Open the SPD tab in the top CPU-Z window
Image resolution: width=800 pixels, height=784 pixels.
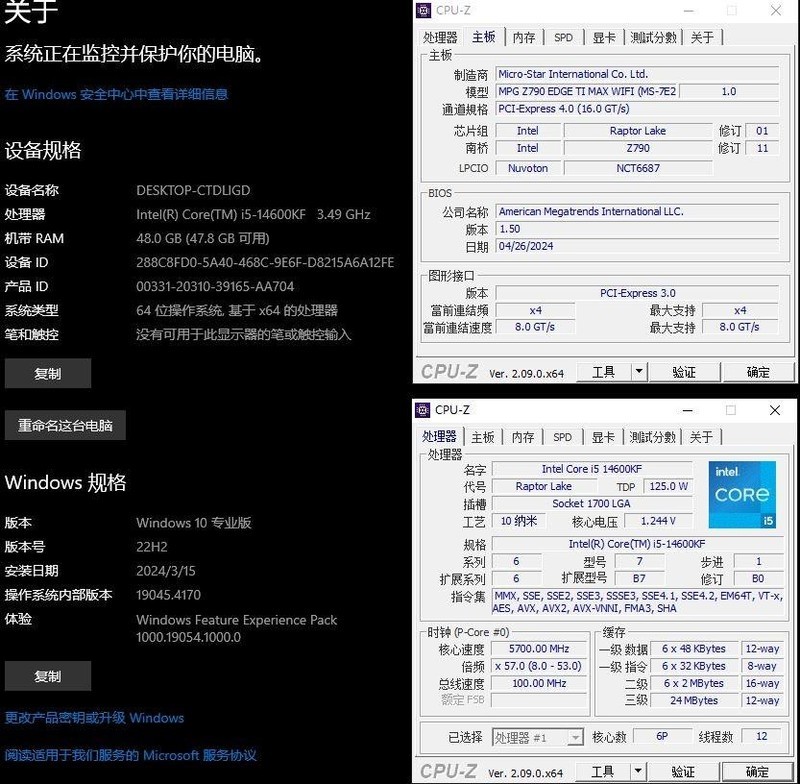pyautogui.click(x=563, y=37)
